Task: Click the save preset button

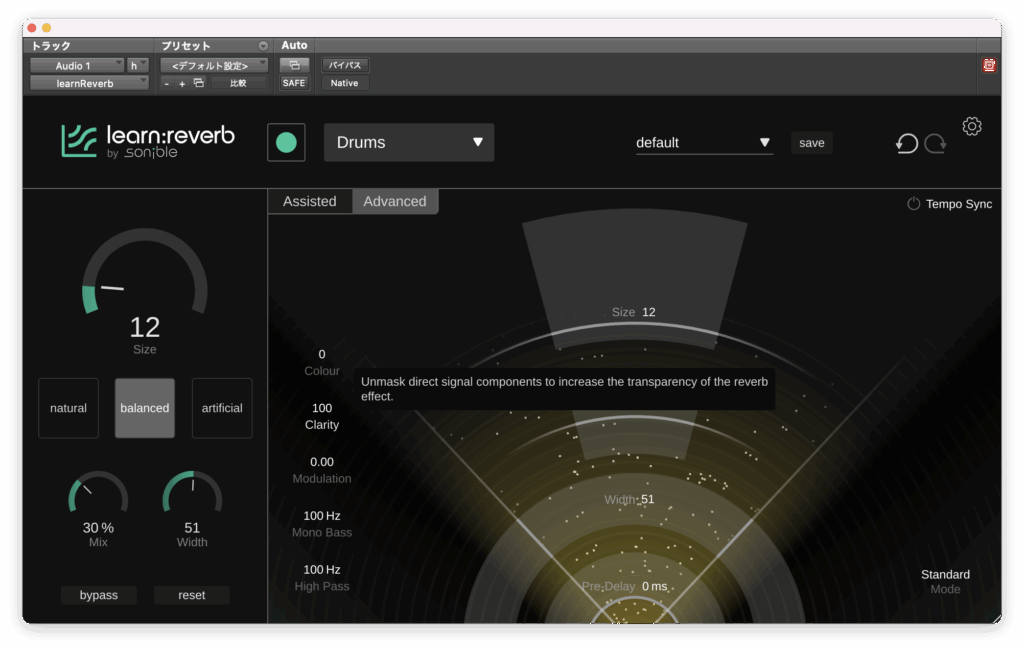Action: (x=812, y=143)
